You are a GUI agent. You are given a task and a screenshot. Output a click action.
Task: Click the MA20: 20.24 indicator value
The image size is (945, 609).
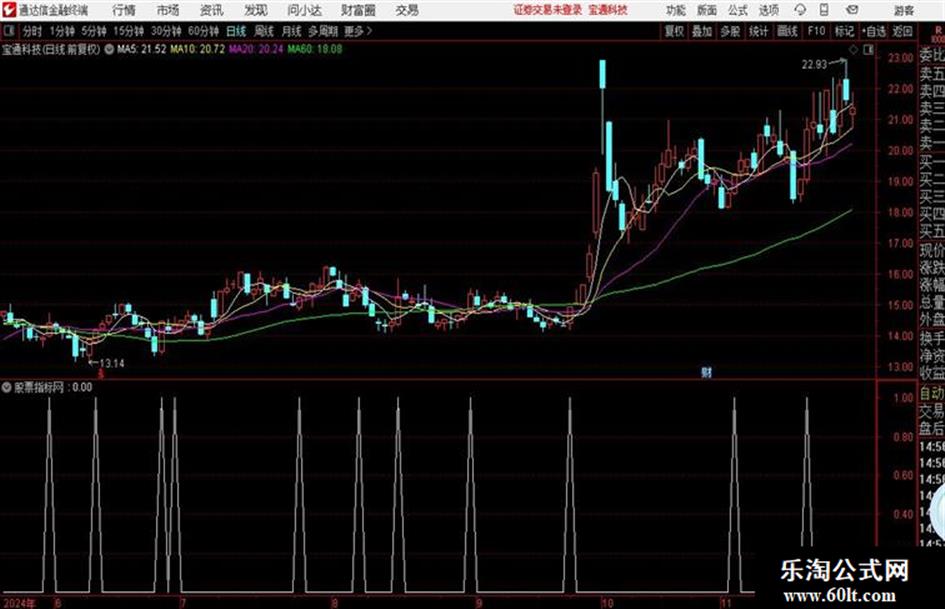[x=256, y=49]
